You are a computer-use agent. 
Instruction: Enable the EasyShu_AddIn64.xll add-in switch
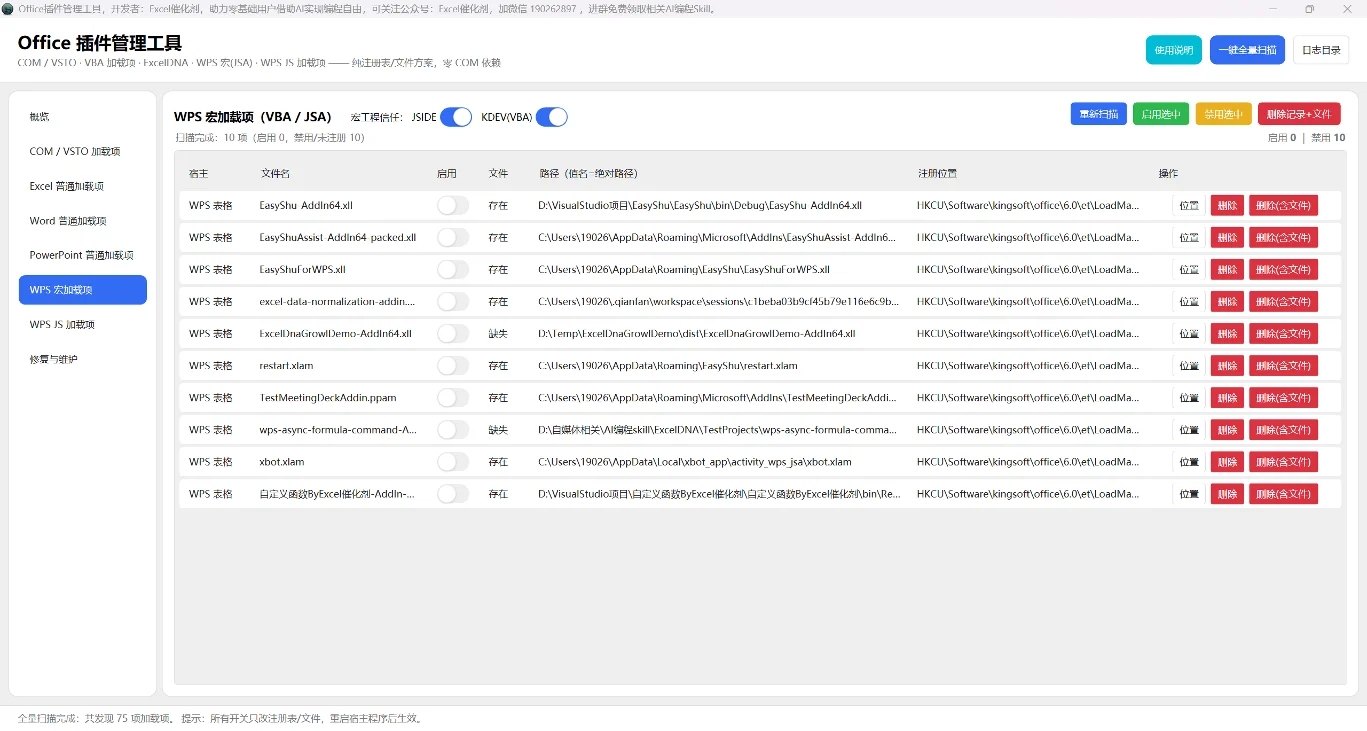453,205
